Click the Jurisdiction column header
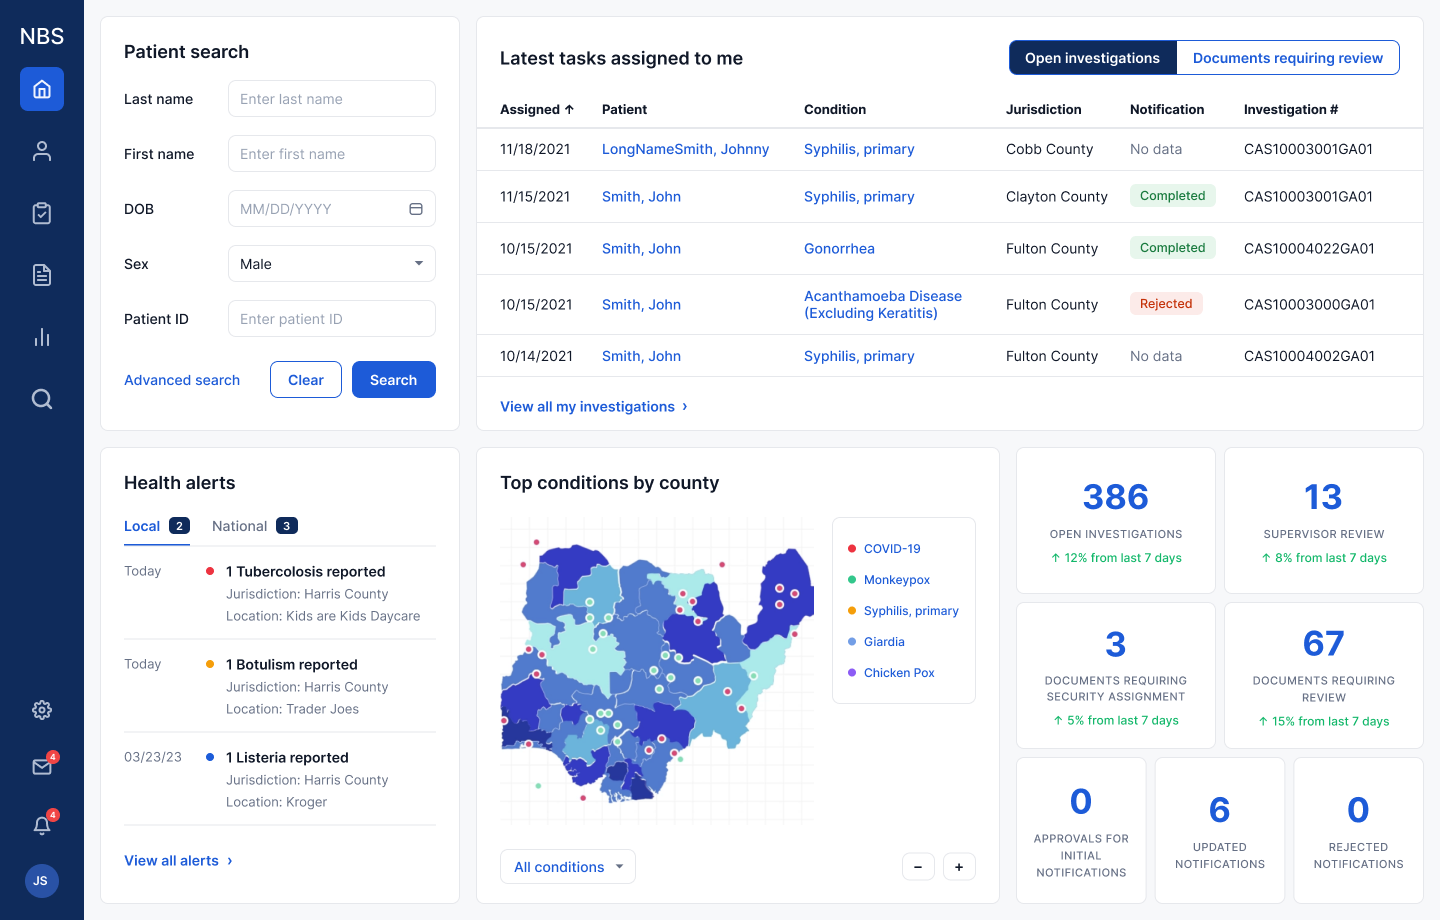 point(1043,109)
